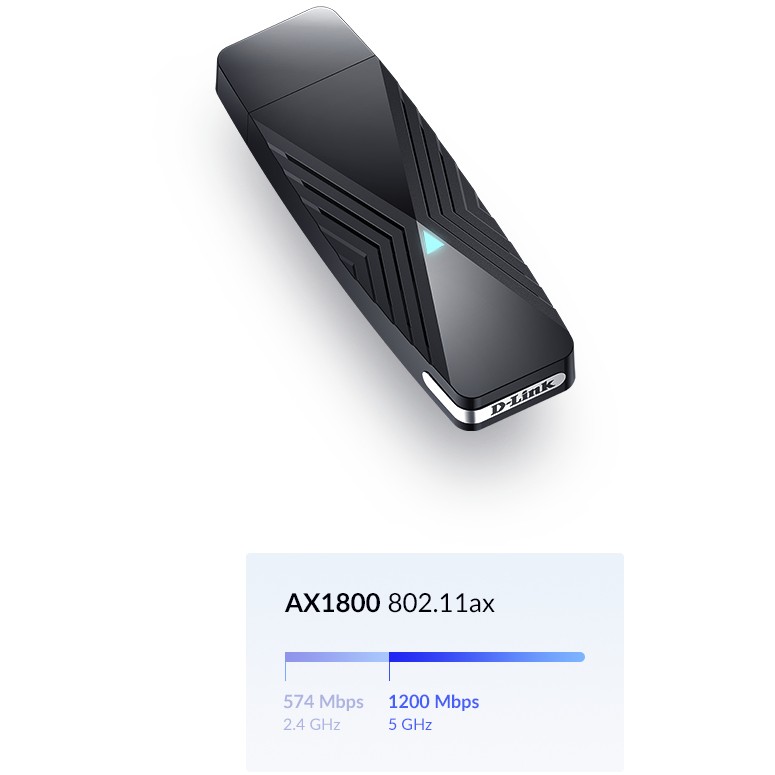Click the AX1800 heading text
This screenshot has height=775, width=775.
point(332,603)
